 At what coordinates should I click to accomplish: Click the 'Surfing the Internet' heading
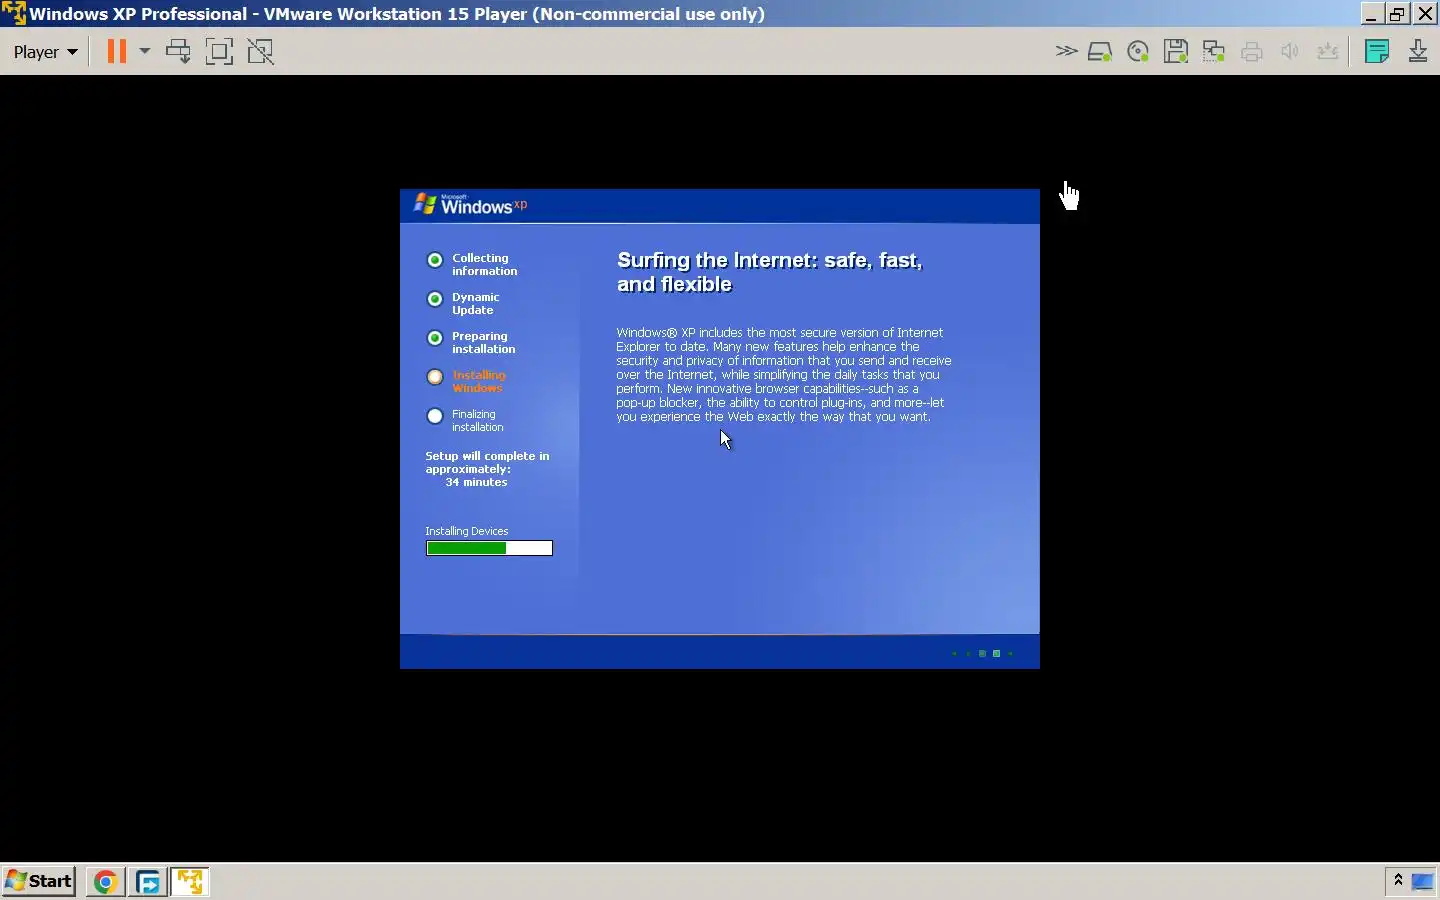coord(769,272)
